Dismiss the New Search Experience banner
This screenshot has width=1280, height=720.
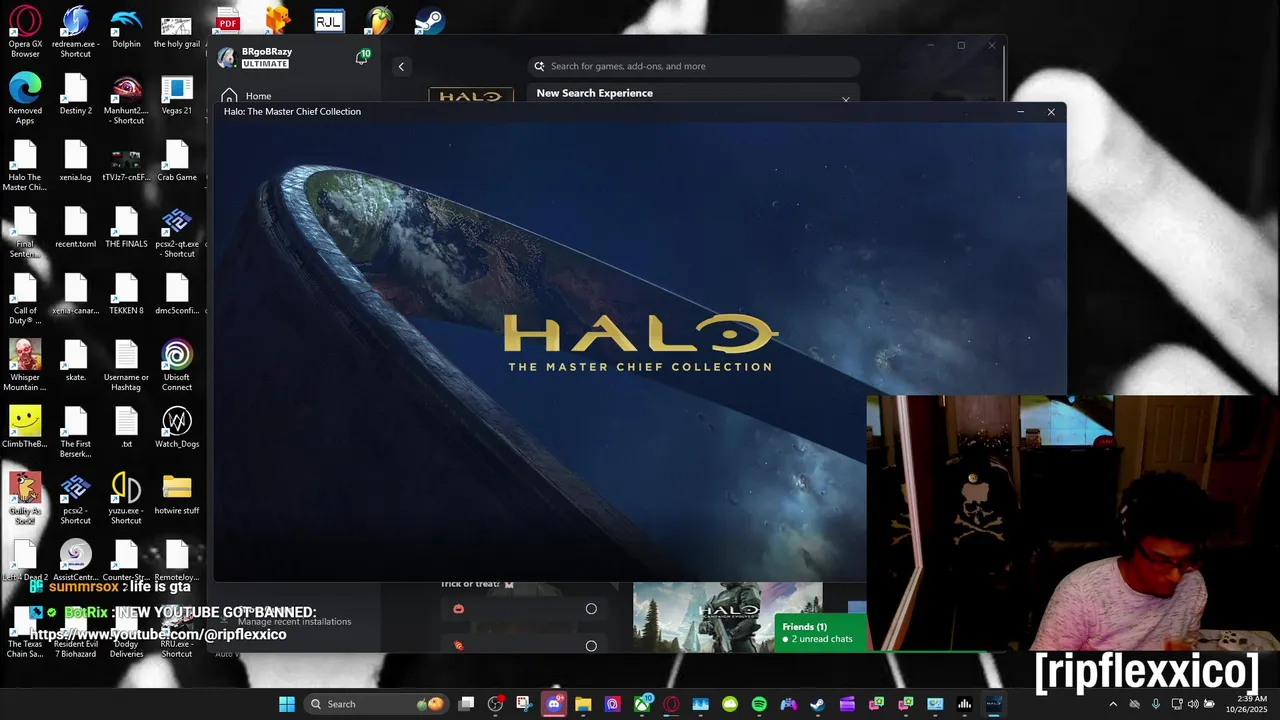[846, 99]
